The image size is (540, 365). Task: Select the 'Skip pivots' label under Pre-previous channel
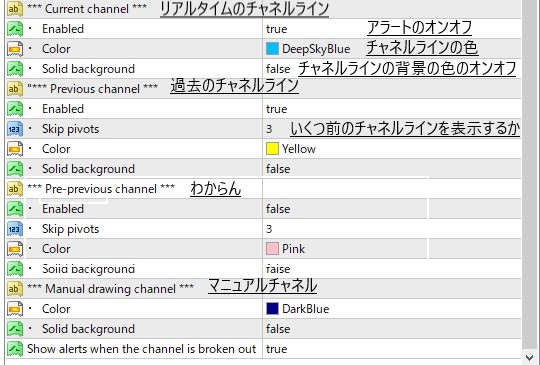pos(71,229)
